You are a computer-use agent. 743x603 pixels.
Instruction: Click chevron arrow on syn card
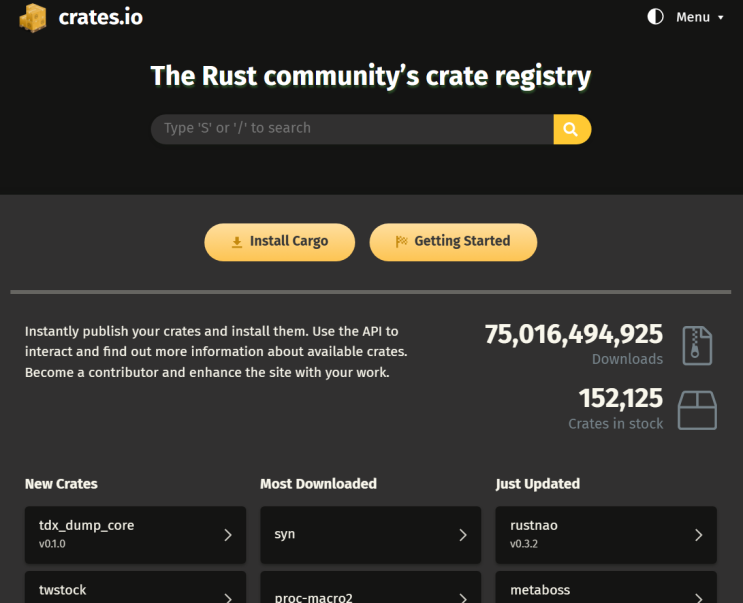point(463,535)
